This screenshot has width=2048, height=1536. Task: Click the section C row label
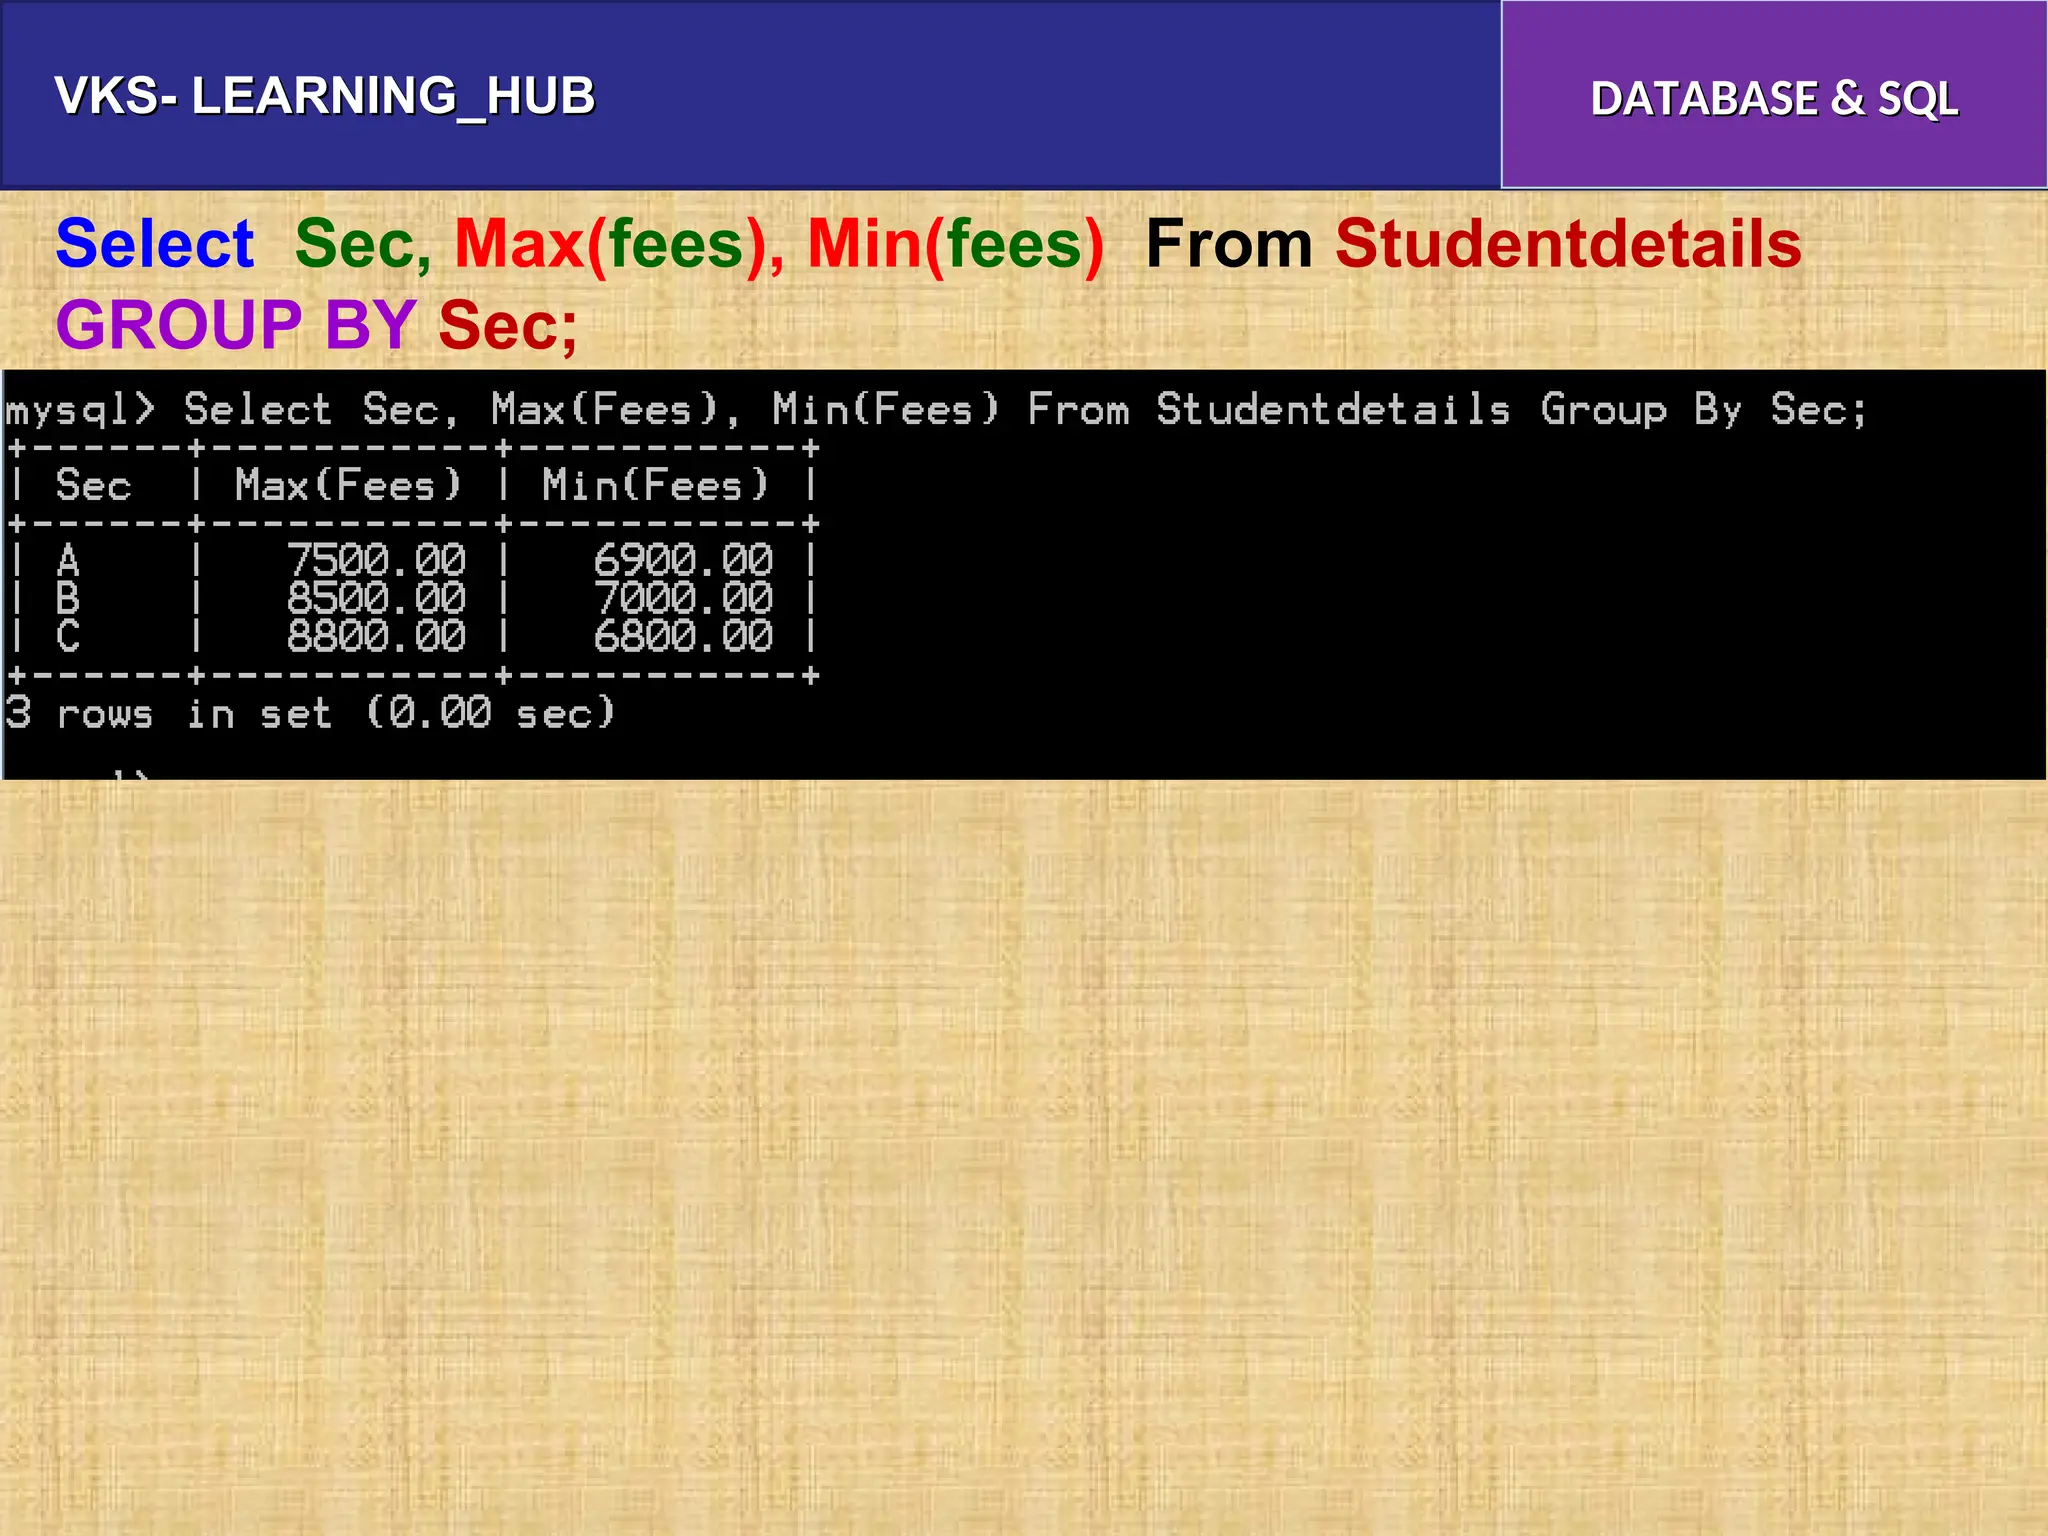pyautogui.click(x=68, y=636)
